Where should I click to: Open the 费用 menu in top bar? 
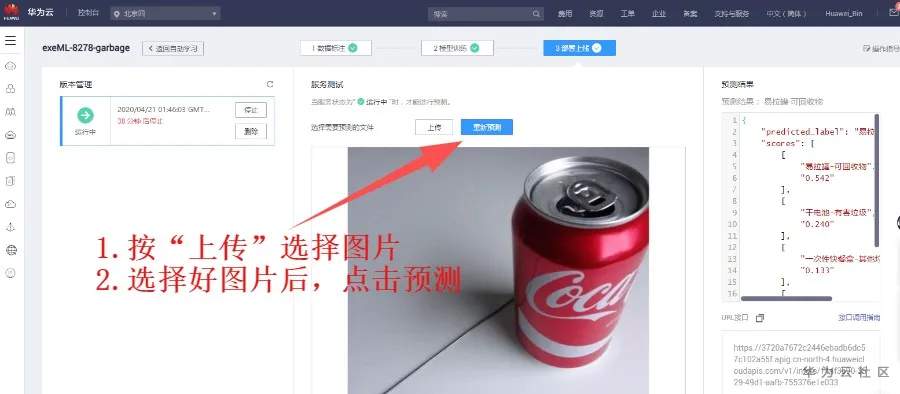[565, 14]
